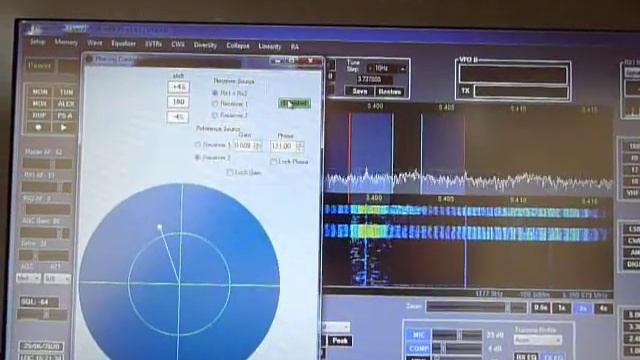Viewport: 640px width, 360px height.
Task: Adjust the RX2 AF slider
Action: pos(47,210)
